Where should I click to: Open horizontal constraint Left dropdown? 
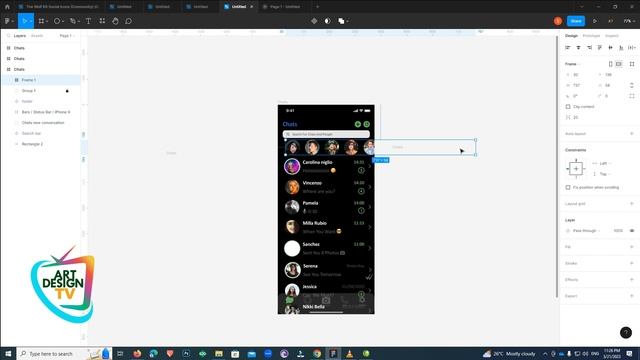605,163
